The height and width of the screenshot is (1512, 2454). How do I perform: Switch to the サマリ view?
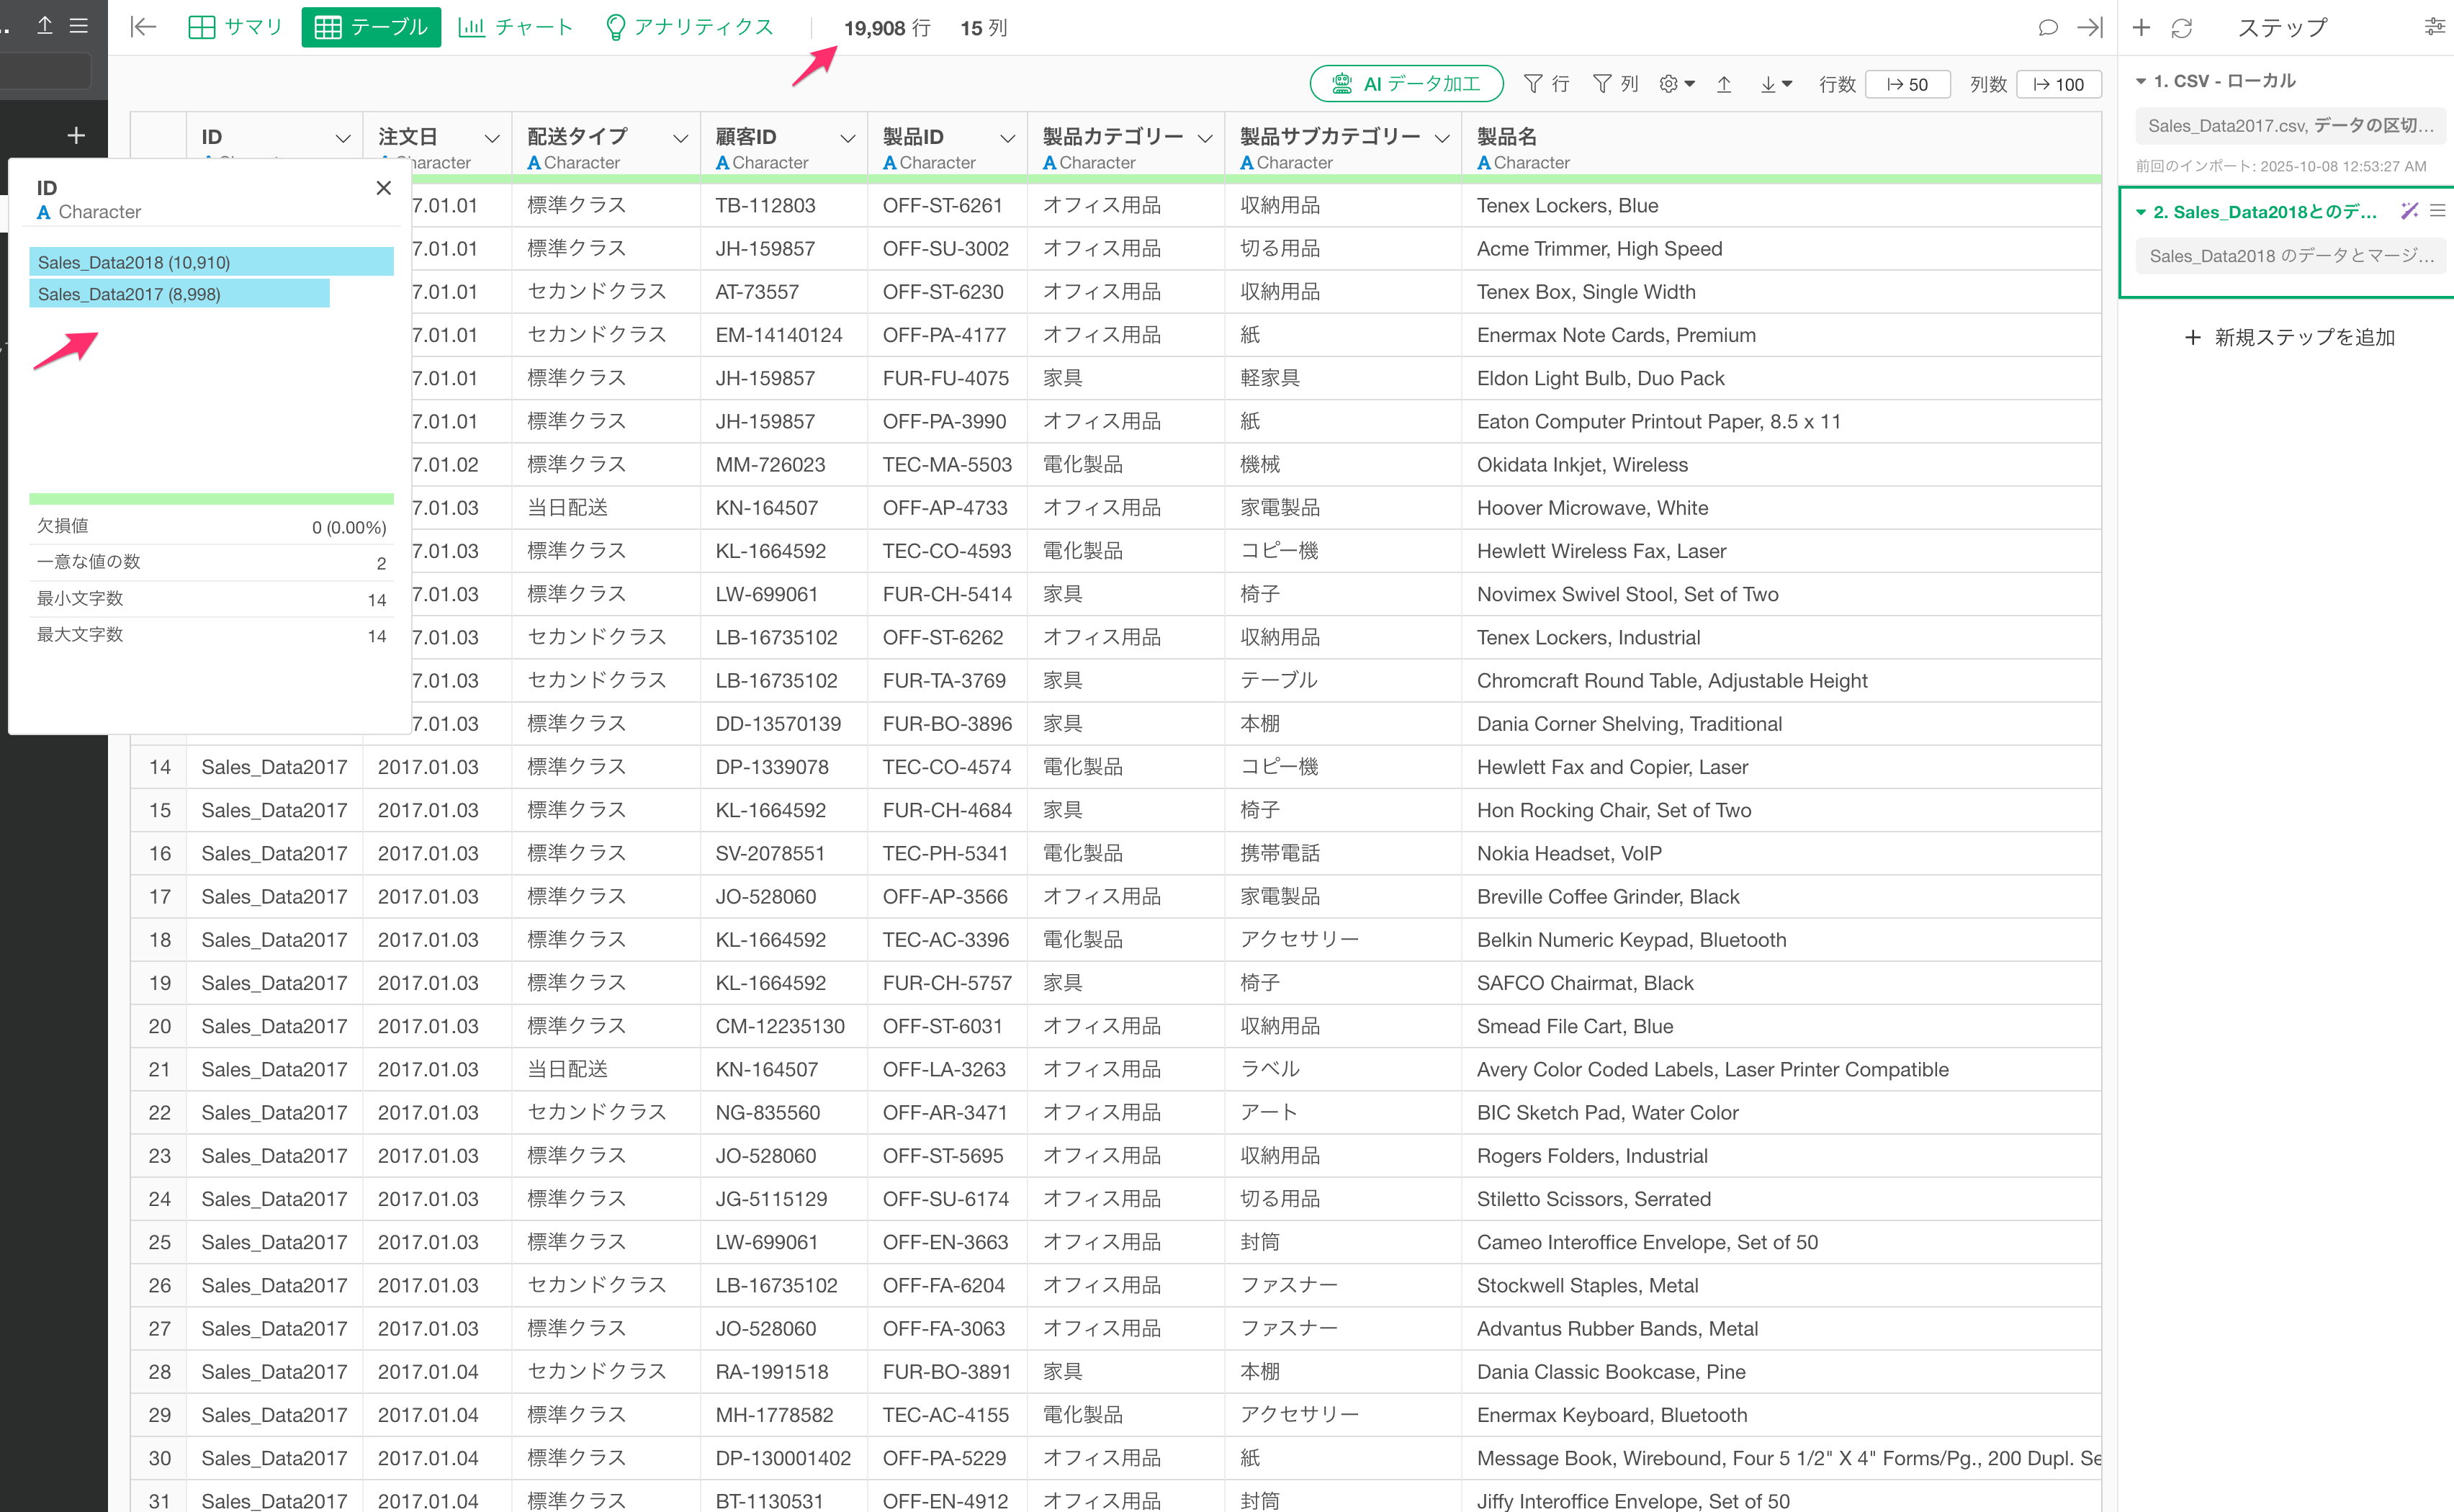[236, 27]
